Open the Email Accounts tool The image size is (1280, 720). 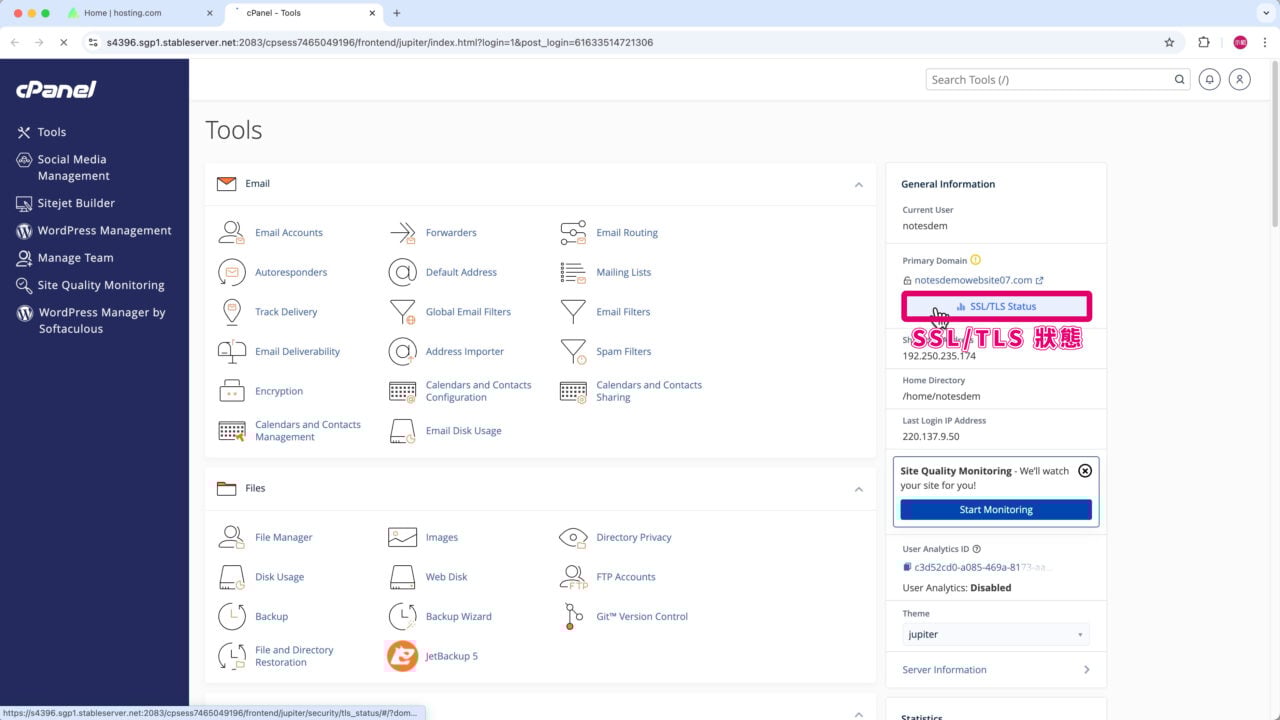point(288,232)
